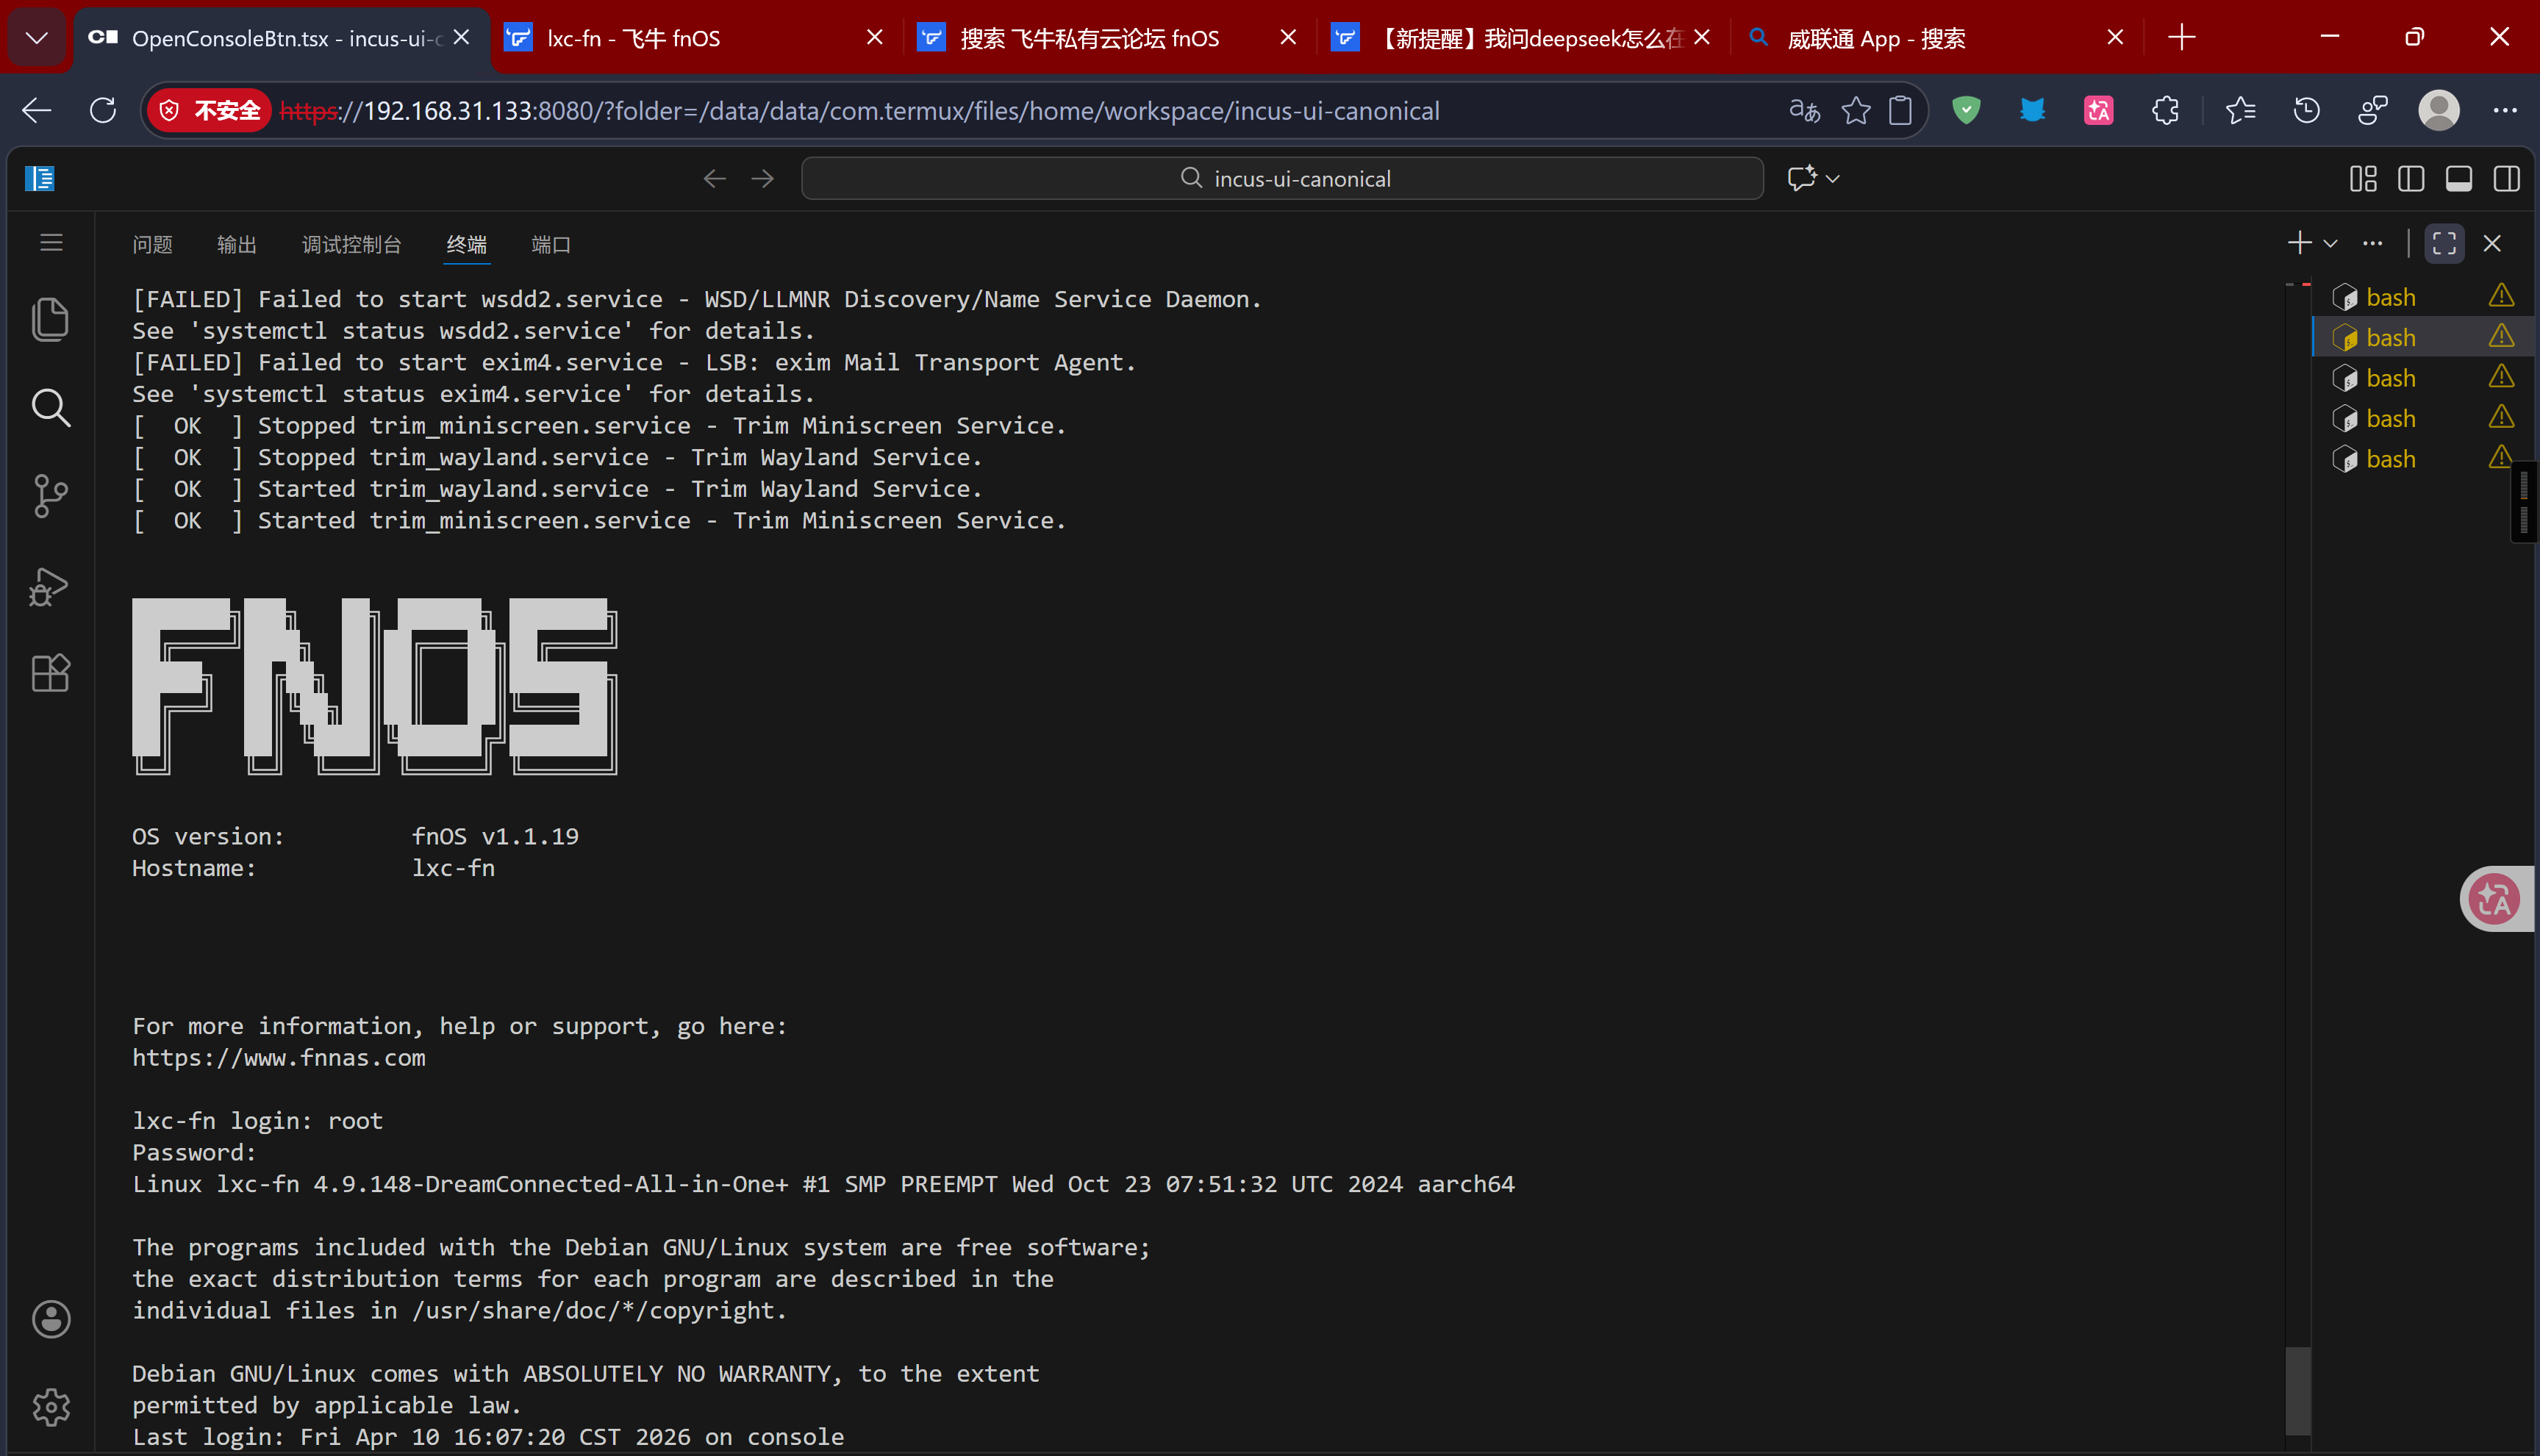Screen dimensions: 2540x1456
Task: Open the Explorer view in activity bar
Action: coord(50,320)
